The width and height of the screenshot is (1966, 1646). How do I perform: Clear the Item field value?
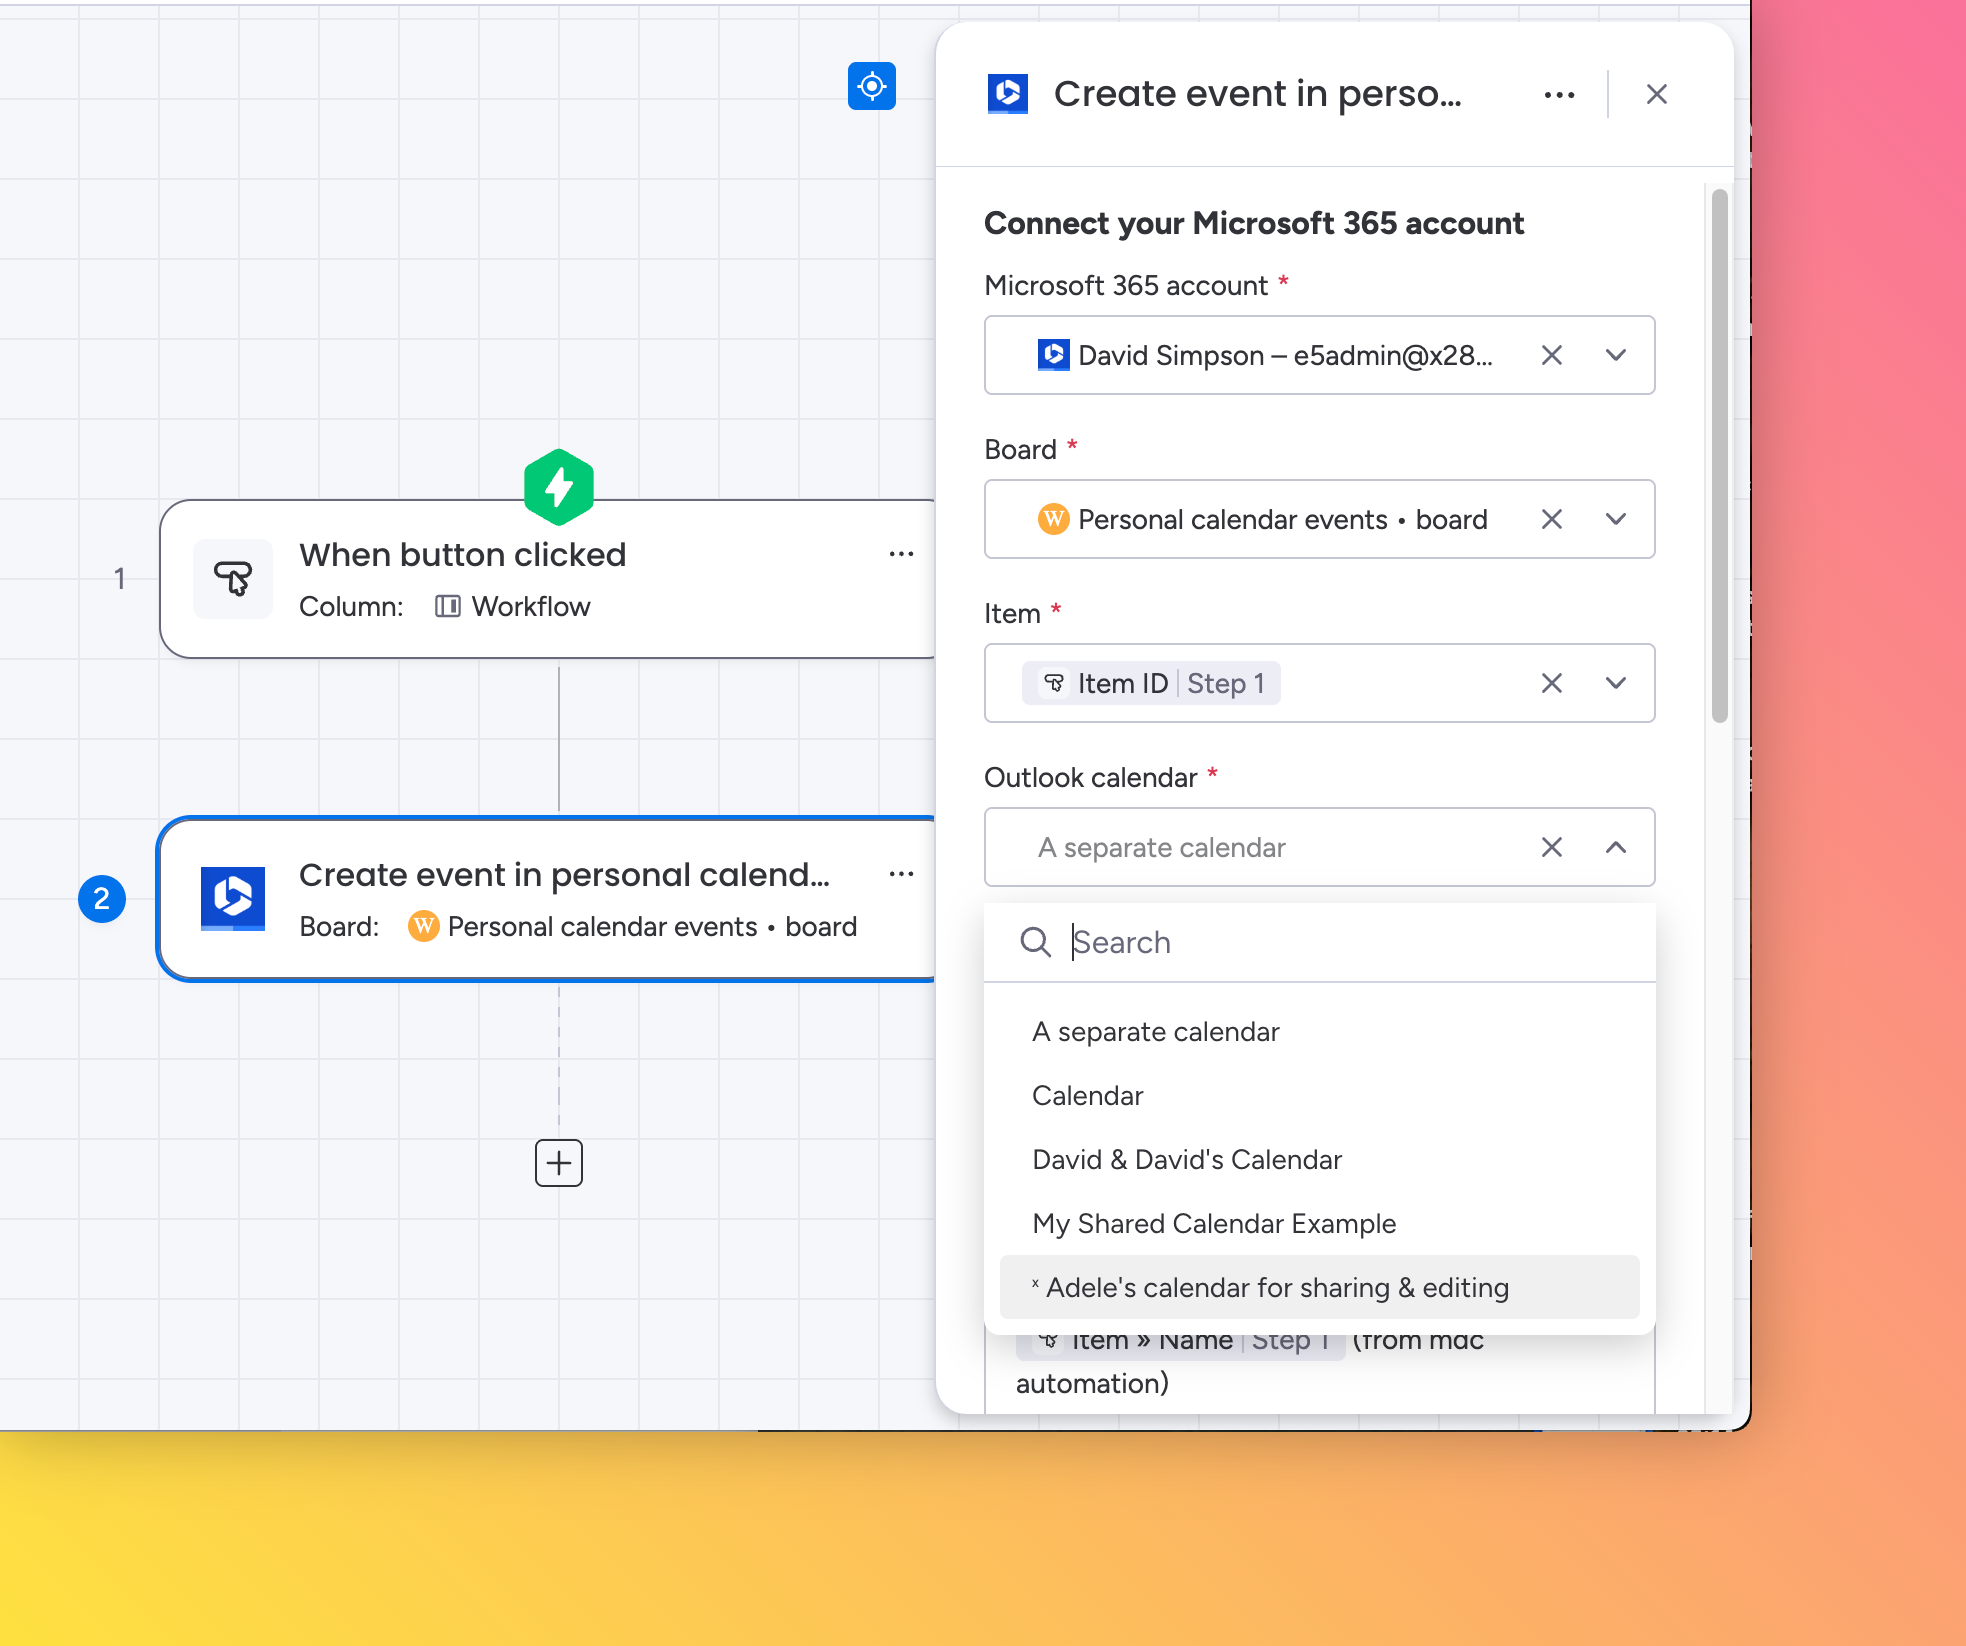1551,683
